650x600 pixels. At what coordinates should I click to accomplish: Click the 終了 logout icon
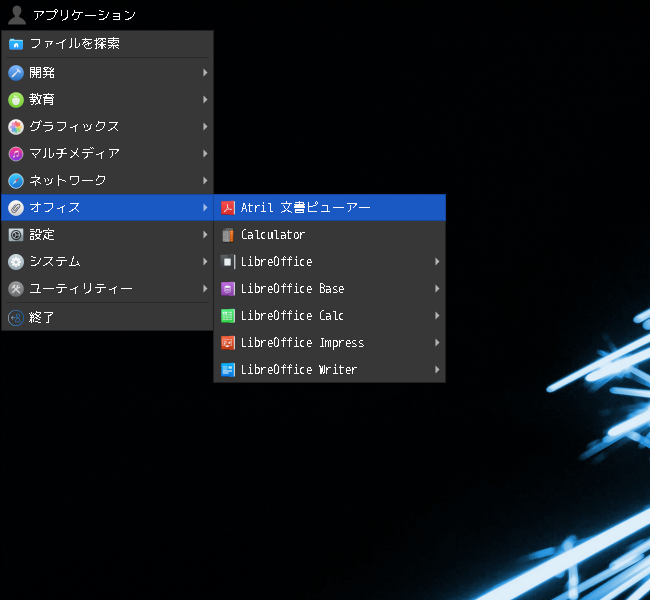pyautogui.click(x=16, y=318)
